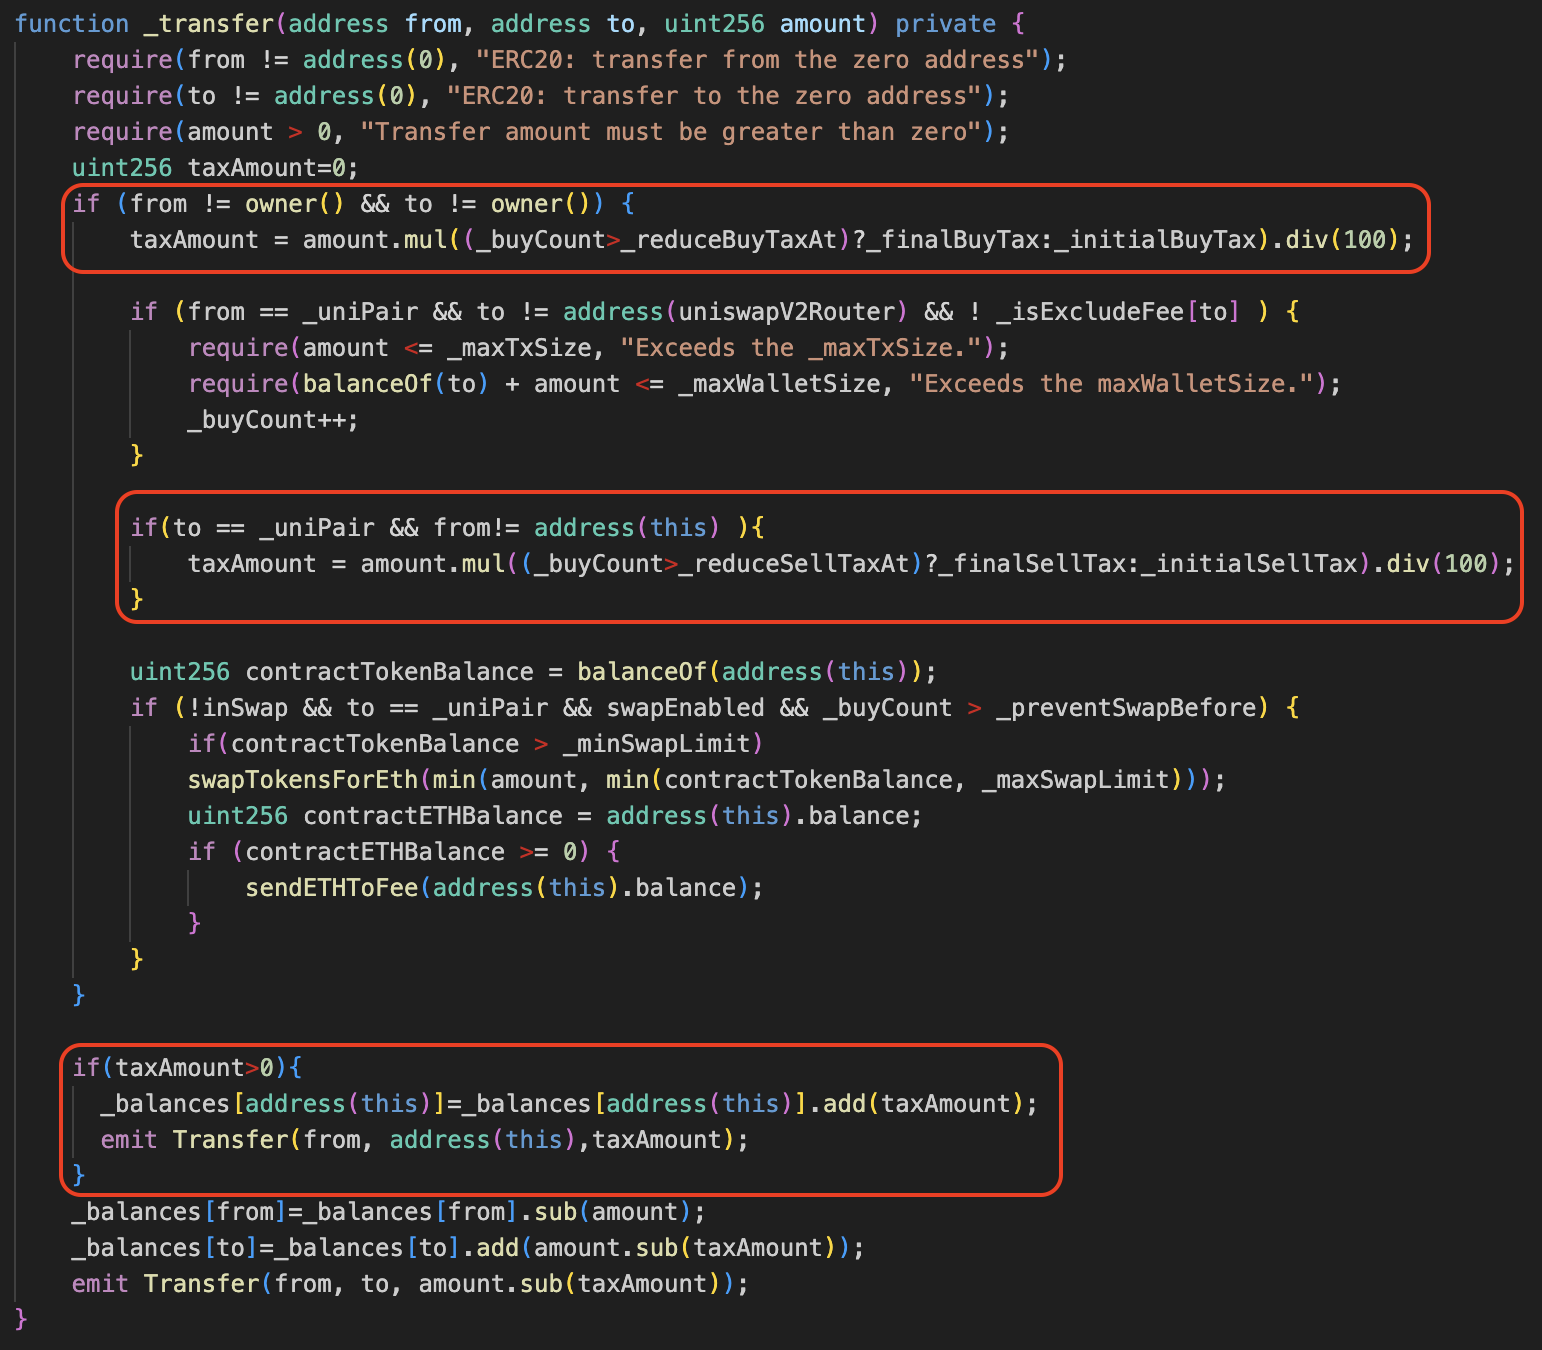Click the function's final pink closing brace

(x=21, y=1319)
